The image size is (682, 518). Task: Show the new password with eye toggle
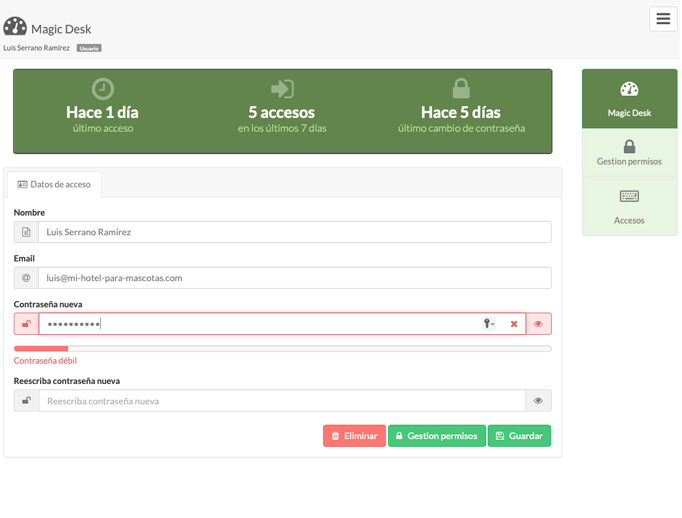tap(538, 324)
